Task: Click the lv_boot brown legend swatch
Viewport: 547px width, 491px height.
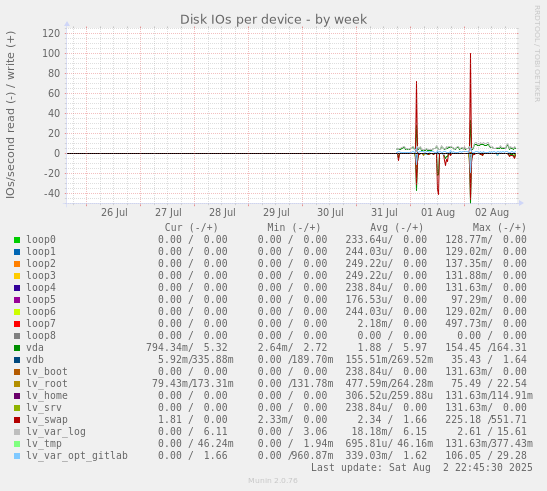Action: pyautogui.click(x=17, y=372)
